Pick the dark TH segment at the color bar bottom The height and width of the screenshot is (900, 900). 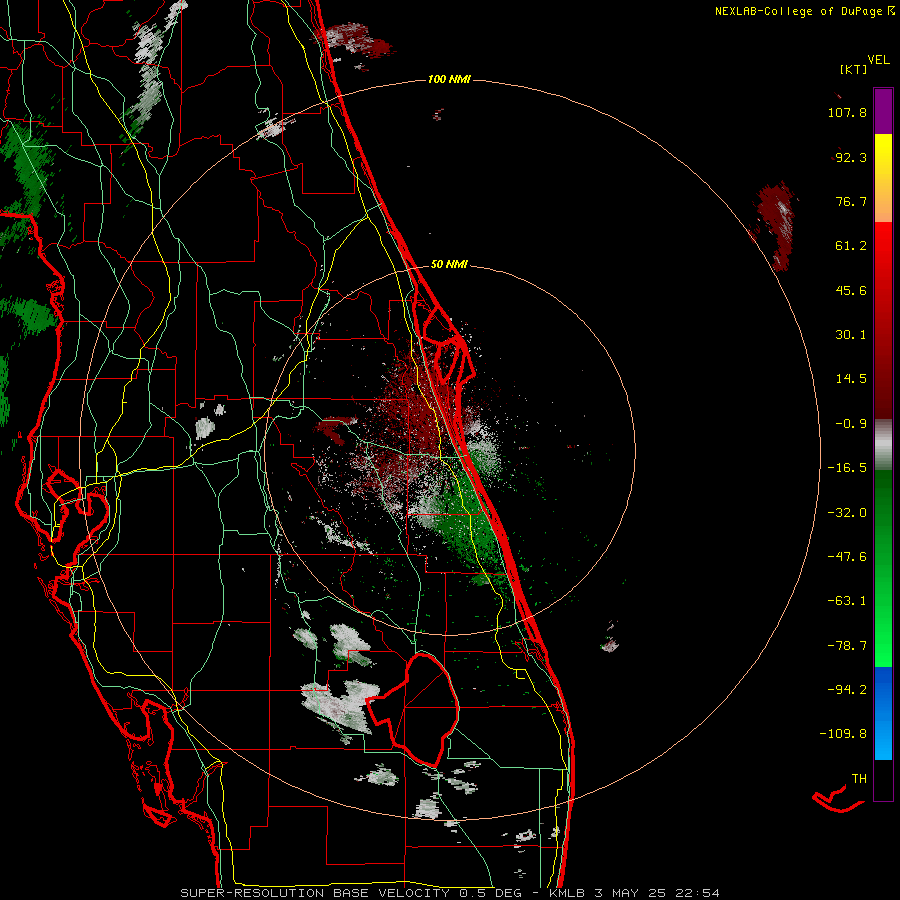883,780
